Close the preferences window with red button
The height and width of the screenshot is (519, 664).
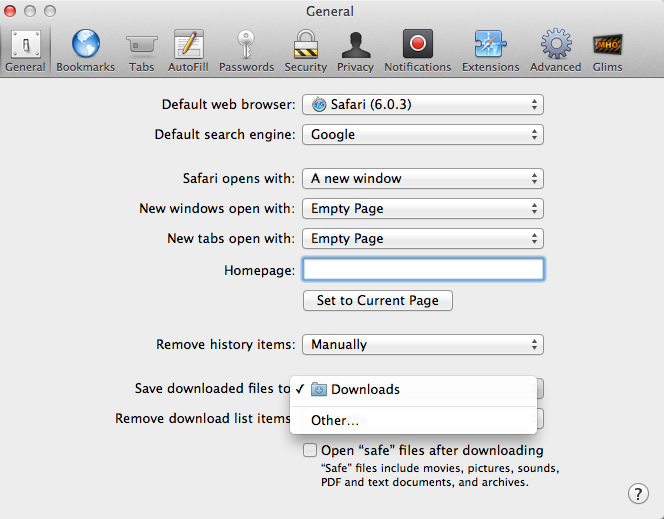[x=10, y=11]
